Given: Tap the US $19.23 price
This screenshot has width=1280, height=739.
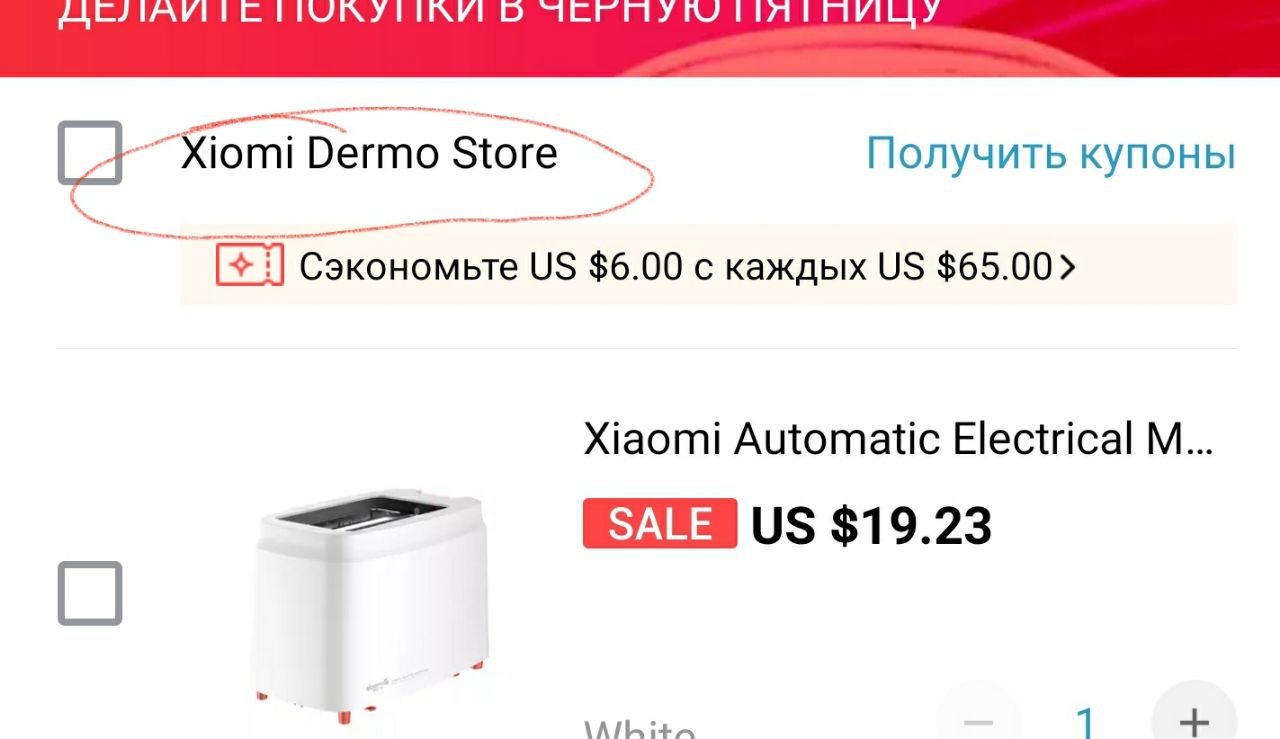Looking at the screenshot, I should 871,525.
